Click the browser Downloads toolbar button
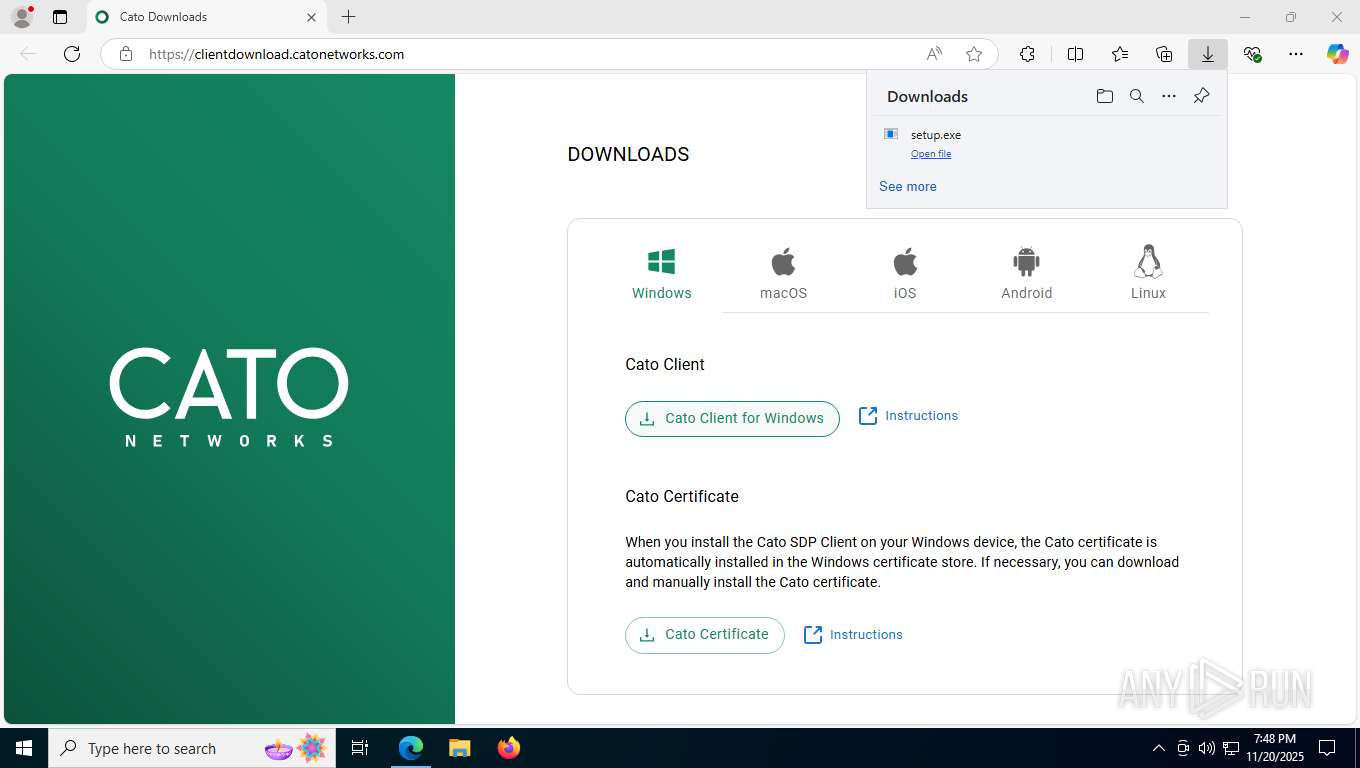The image size is (1360, 768). click(1208, 54)
